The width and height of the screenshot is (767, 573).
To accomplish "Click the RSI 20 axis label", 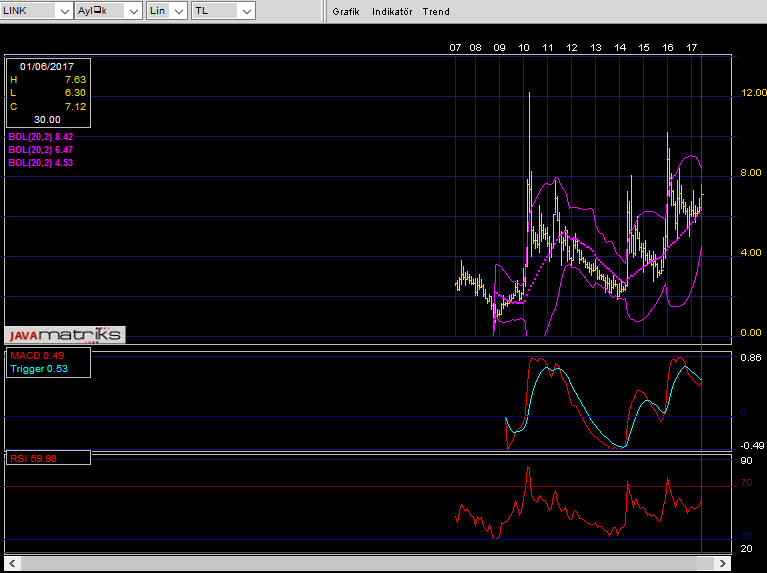I will pyautogui.click(x=746, y=549).
